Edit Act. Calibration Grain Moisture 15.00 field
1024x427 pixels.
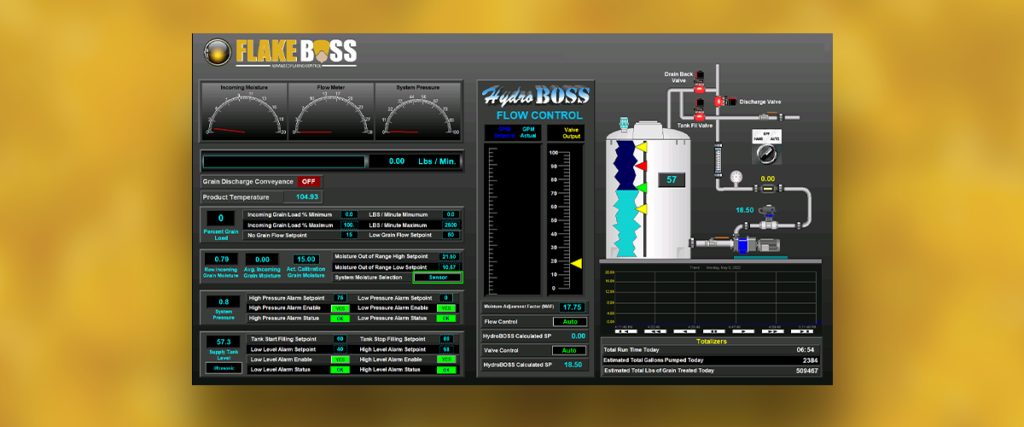(x=306, y=259)
